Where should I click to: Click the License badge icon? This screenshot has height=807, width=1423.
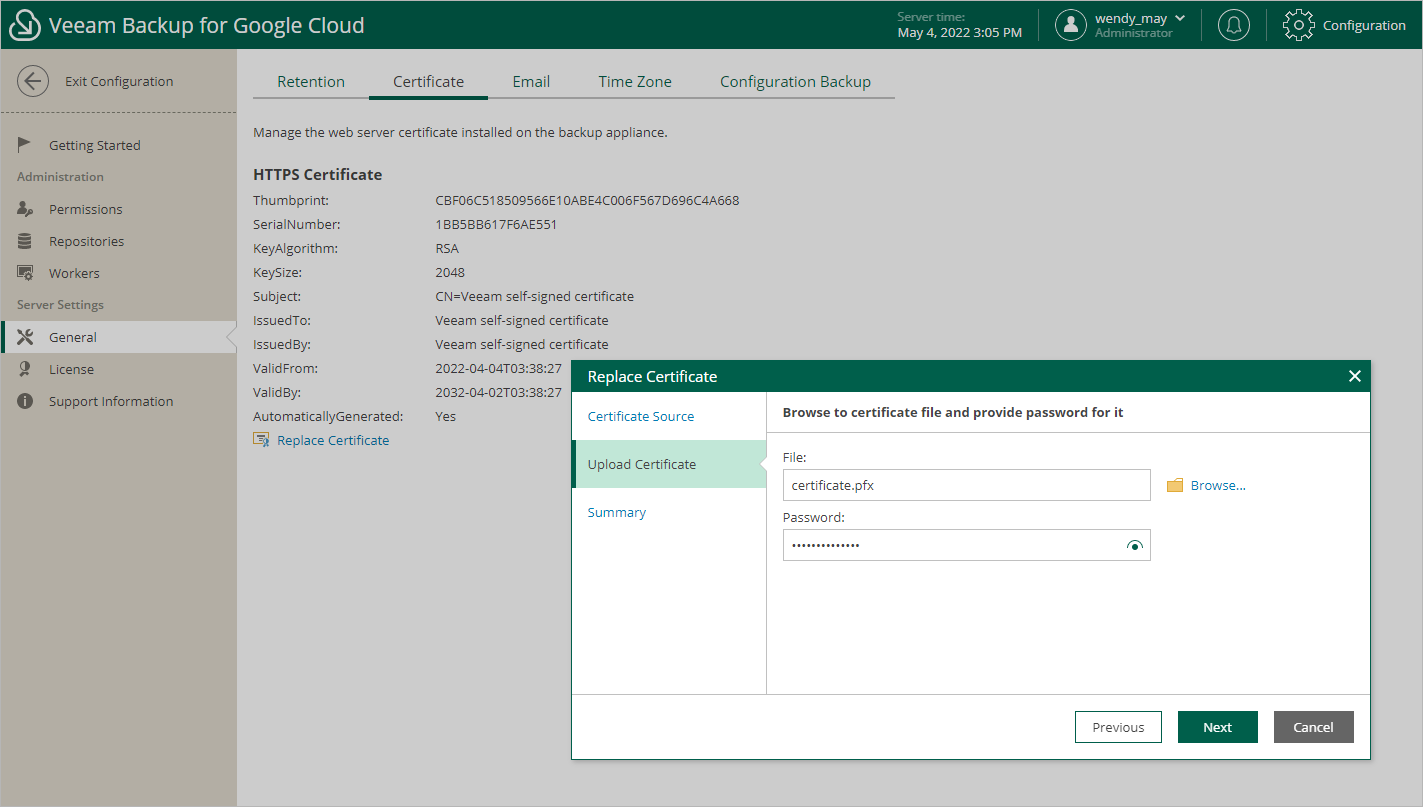(25, 369)
